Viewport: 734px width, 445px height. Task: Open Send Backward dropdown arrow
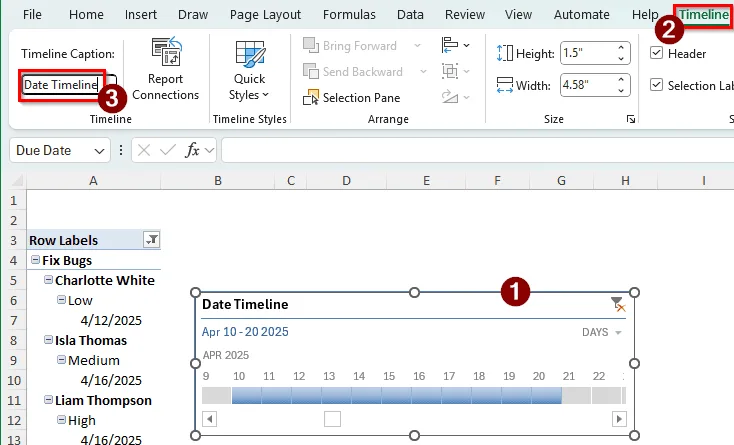[423, 72]
